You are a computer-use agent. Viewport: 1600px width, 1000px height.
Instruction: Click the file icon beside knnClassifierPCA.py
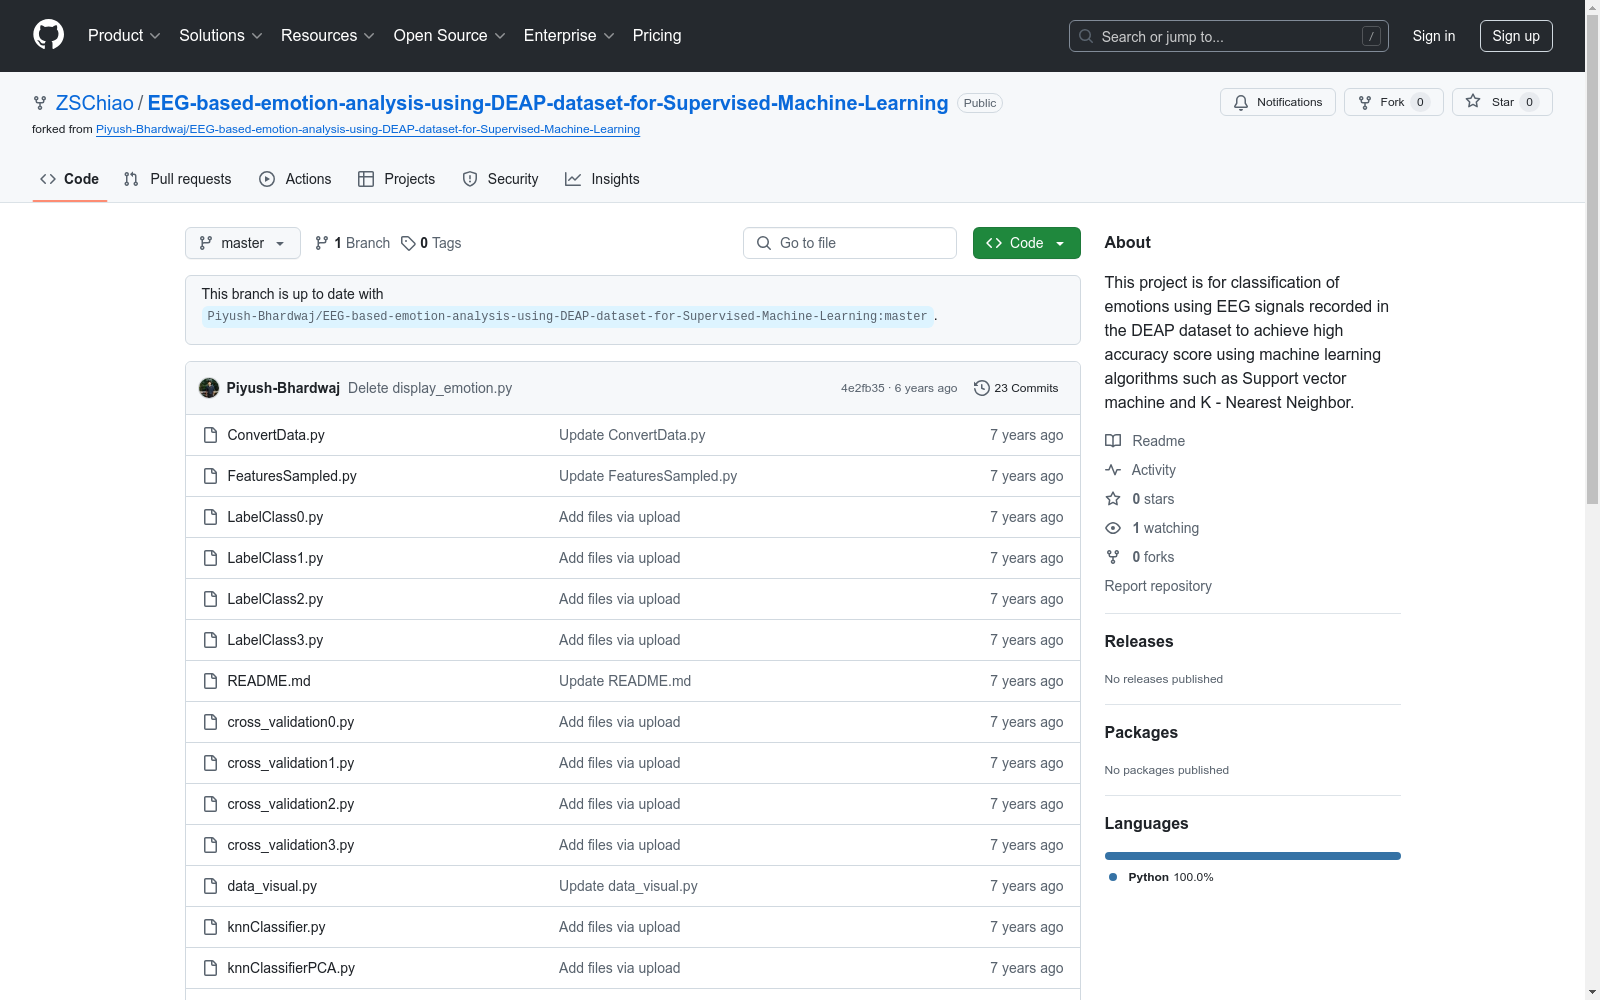(x=210, y=968)
